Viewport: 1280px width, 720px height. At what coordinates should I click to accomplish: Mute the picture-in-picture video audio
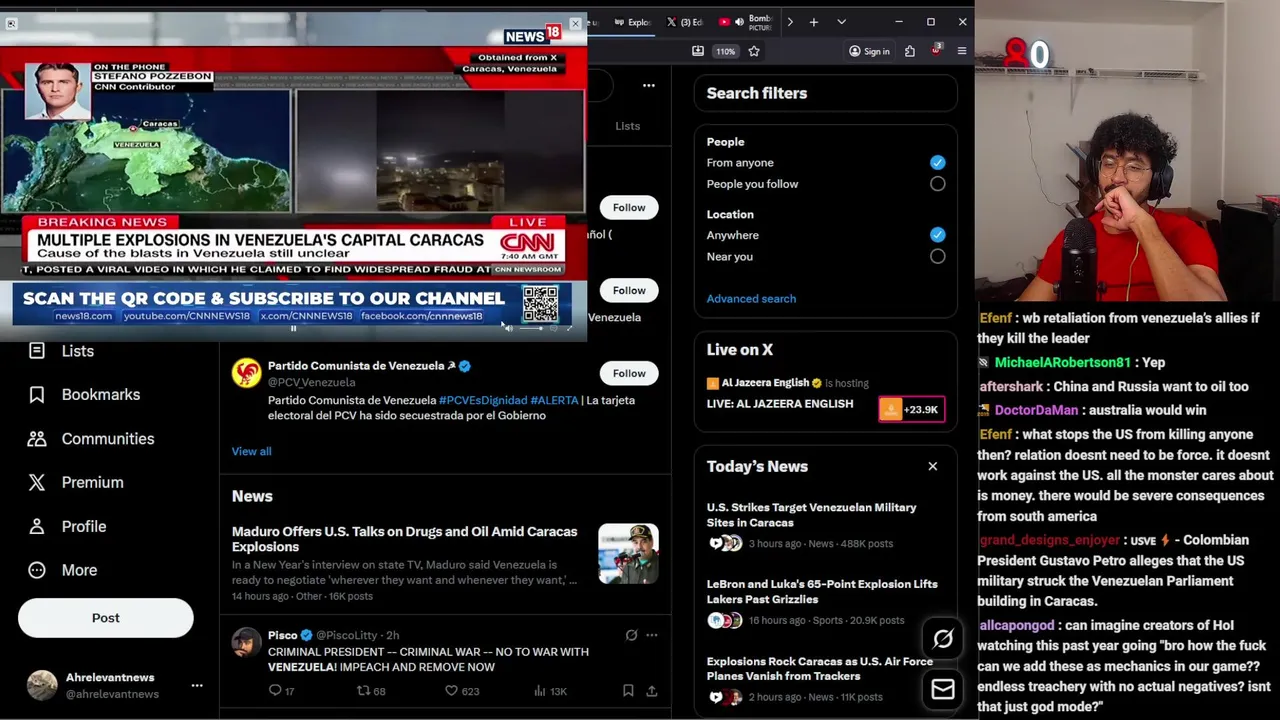[508, 328]
